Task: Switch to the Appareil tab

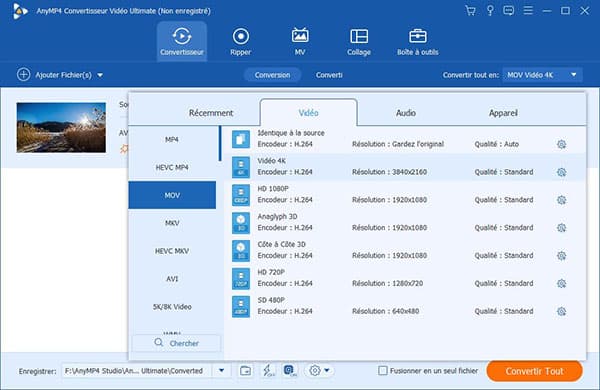Action: click(x=503, y=113)
